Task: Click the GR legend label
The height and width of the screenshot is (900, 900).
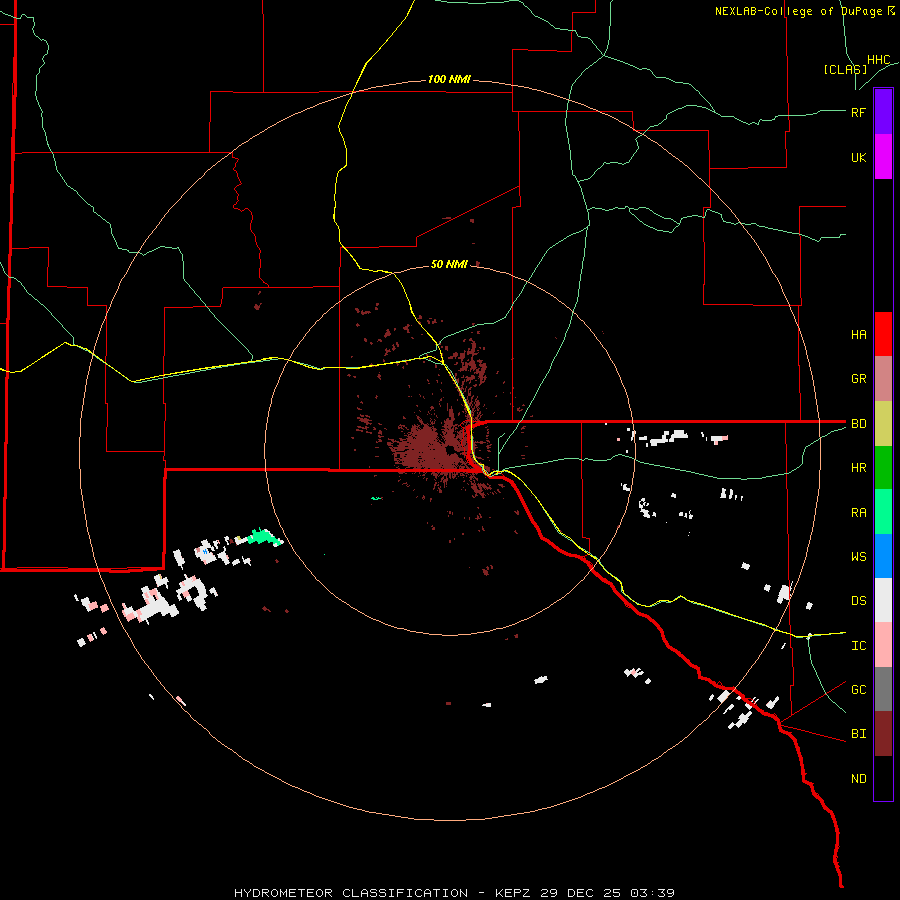Action: [x=858, y=379]
